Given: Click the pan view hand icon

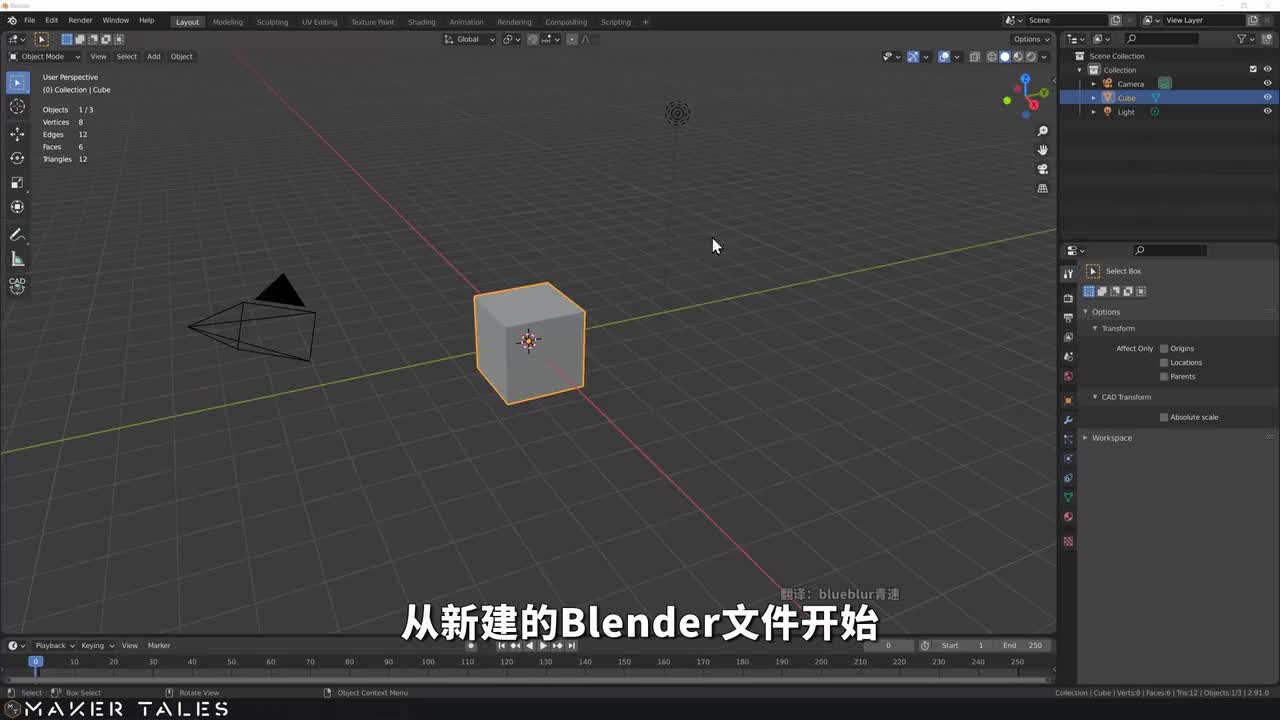Looking at the screenshot, I should point(1042,150).
